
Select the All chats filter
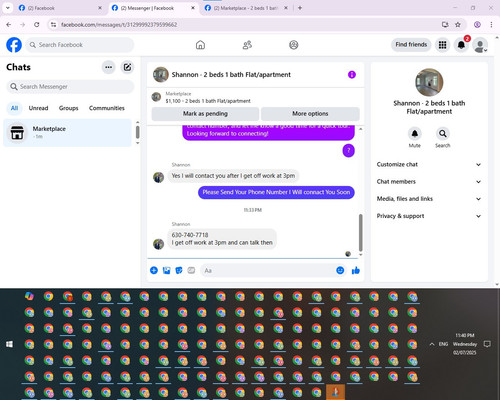pyautogui.click(x=14, y=108)
